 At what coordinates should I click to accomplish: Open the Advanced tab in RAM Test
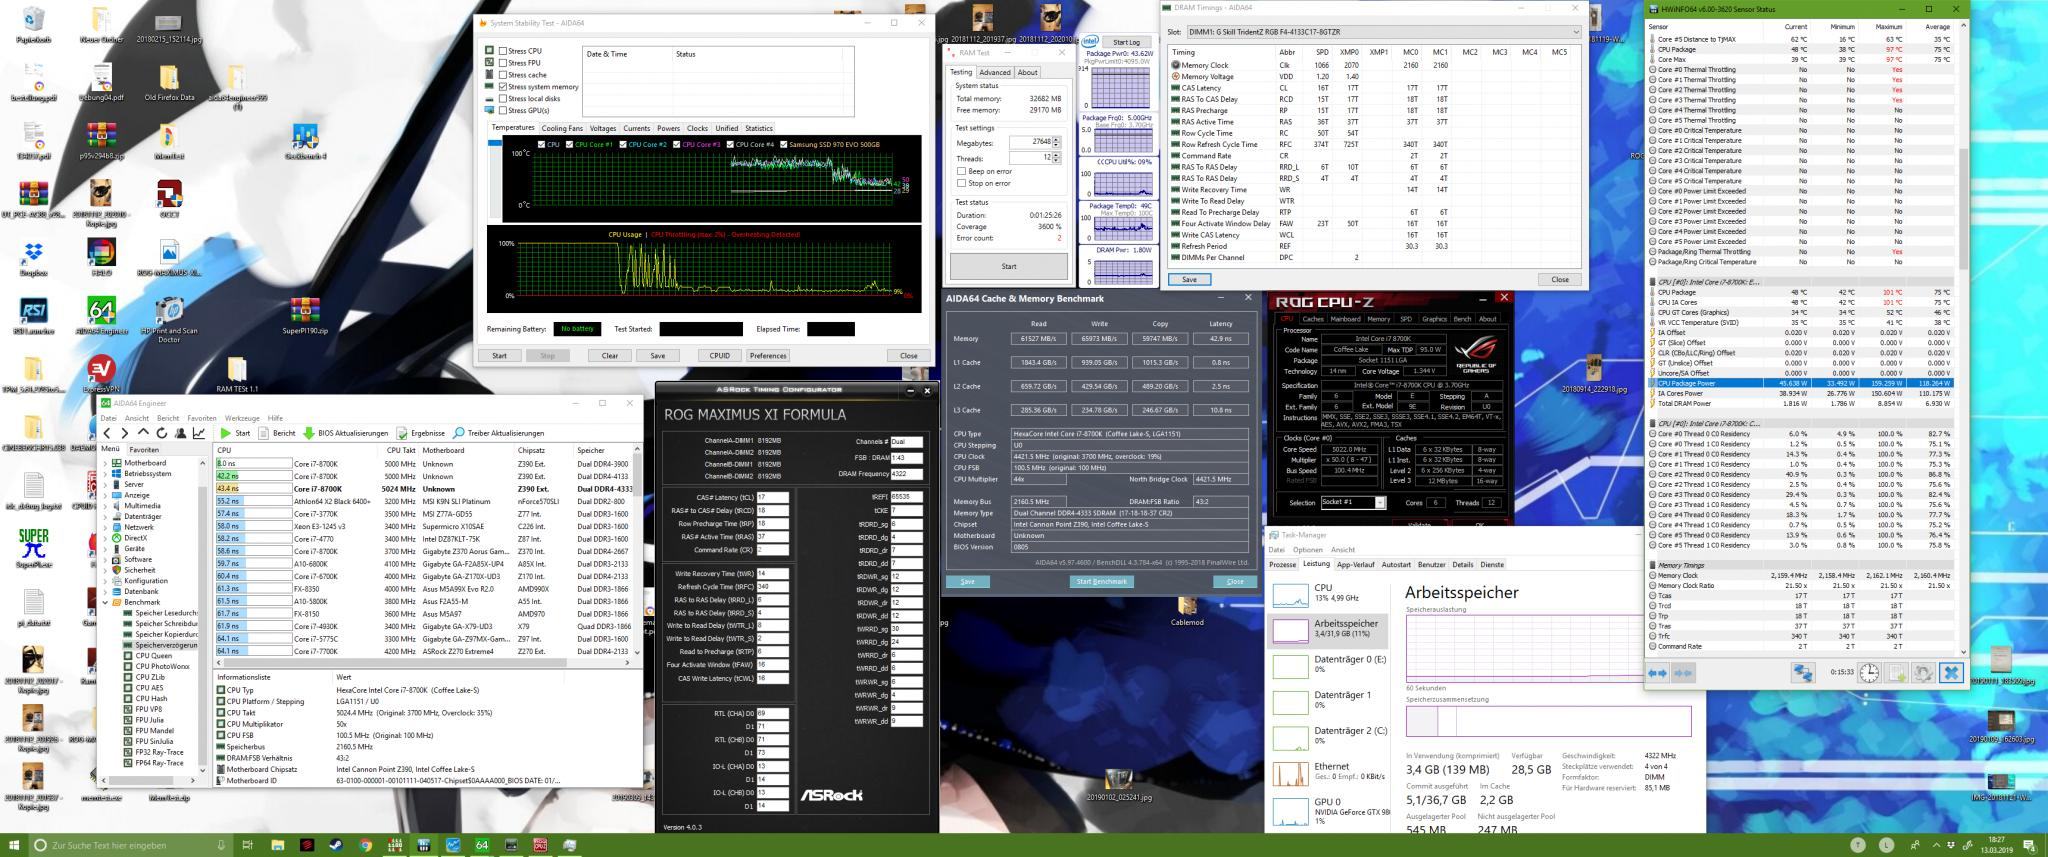(x=994, y=72)
